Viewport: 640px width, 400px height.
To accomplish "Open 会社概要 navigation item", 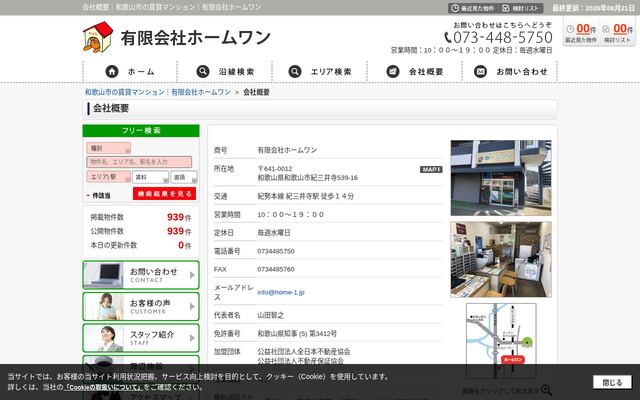I will point(415,71).
